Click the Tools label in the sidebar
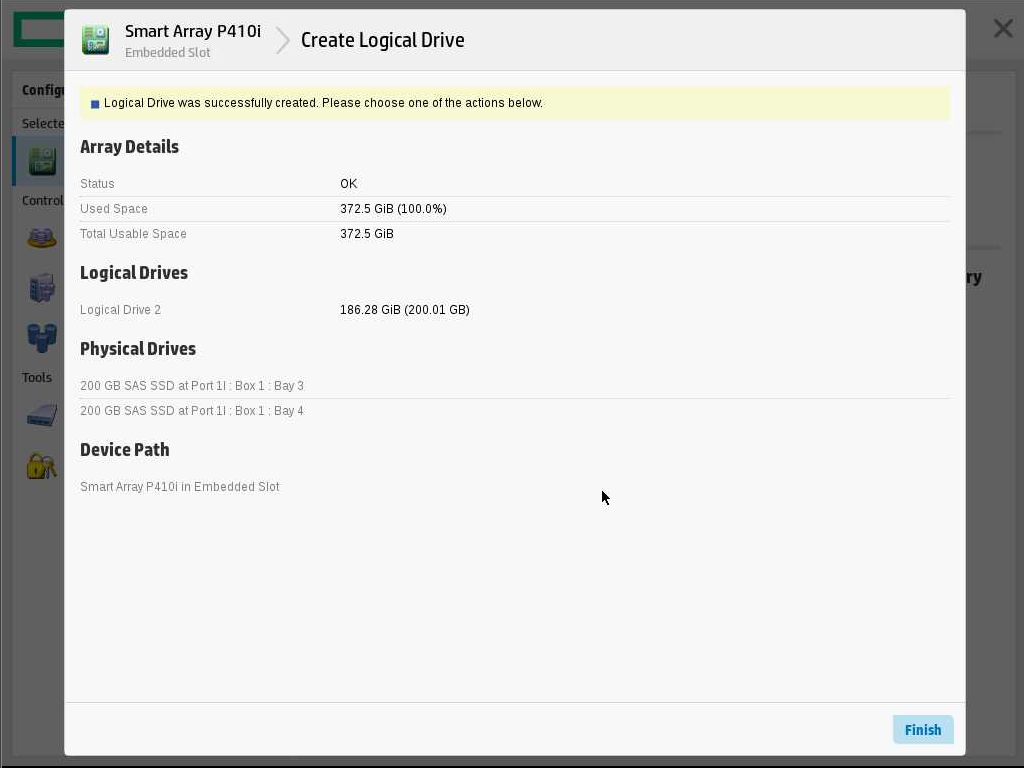 coord(37,377)
